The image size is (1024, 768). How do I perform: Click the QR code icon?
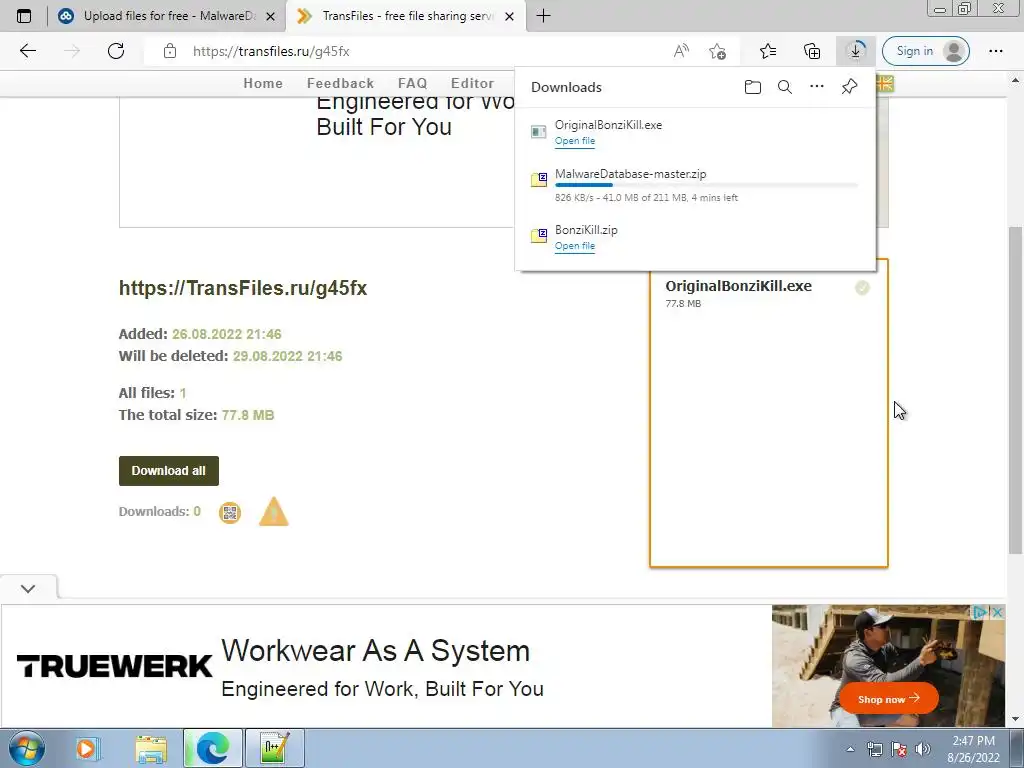pyautogui.click(x=230, y=513)
